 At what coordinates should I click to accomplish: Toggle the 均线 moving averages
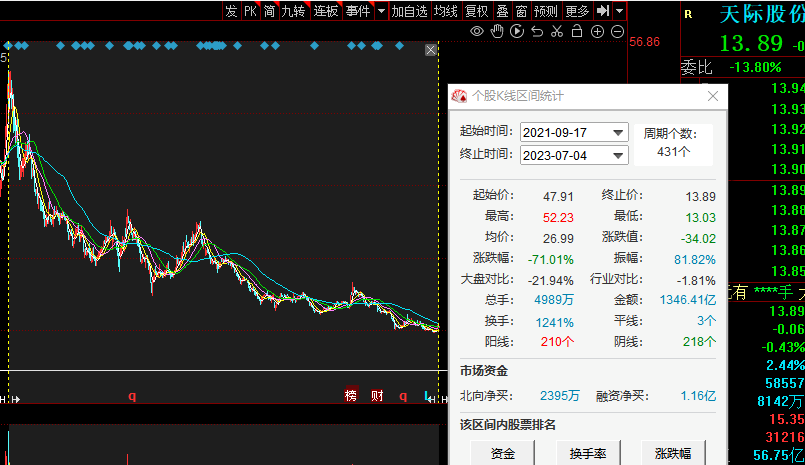tap(445, 11)
